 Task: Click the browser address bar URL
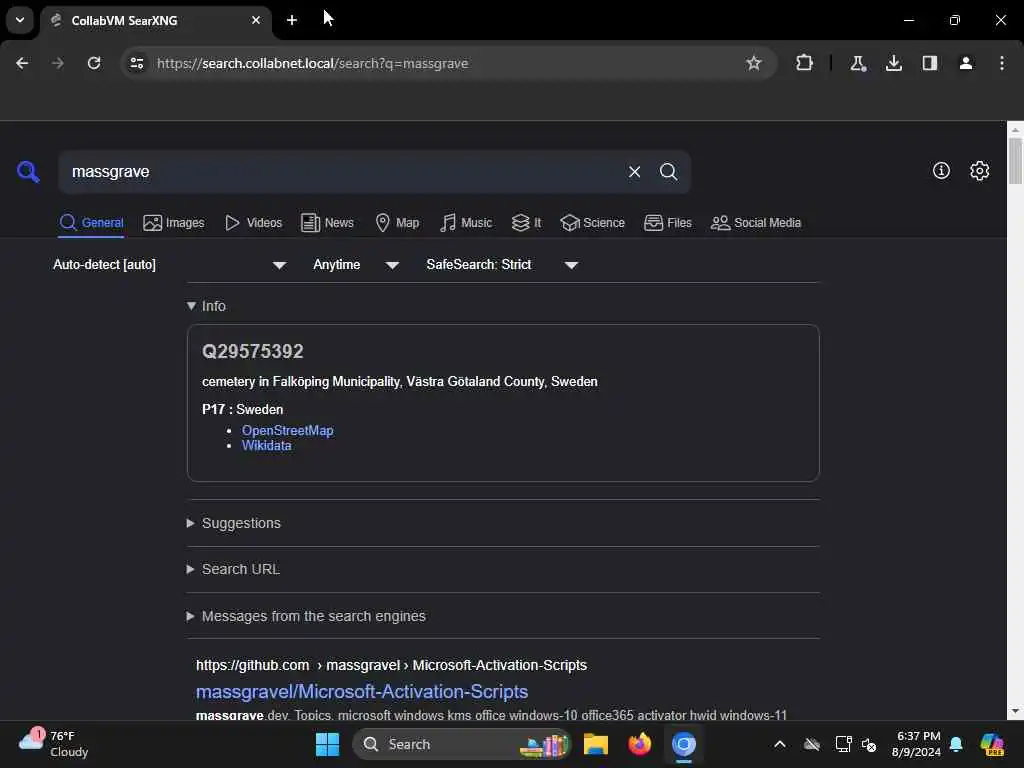(312, 63)
